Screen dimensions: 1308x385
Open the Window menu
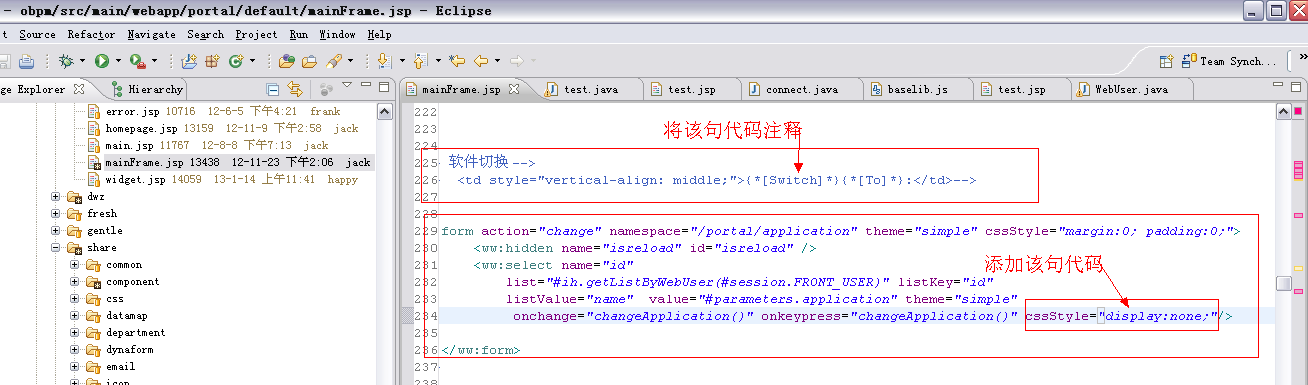[x=337, y=34]
